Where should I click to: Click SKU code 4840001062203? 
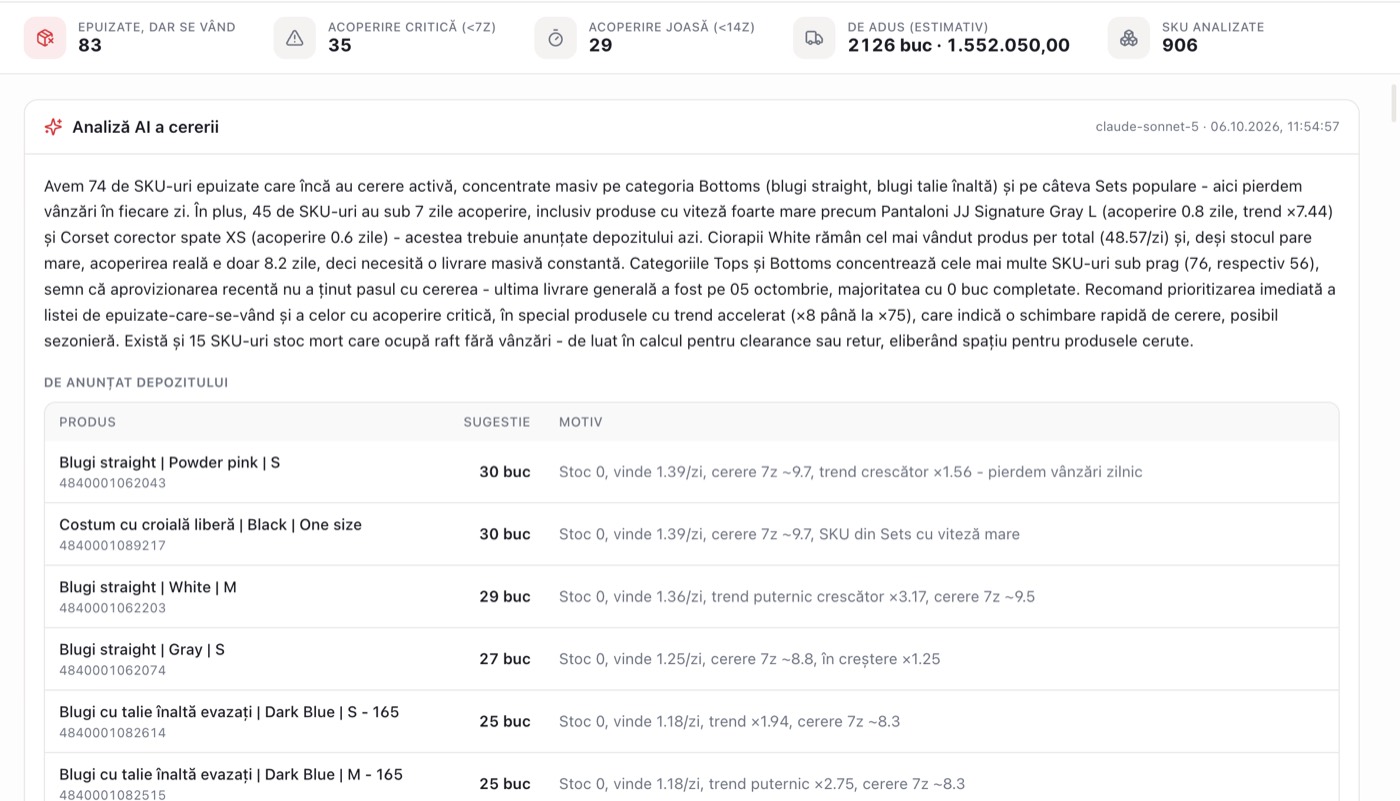112,608
